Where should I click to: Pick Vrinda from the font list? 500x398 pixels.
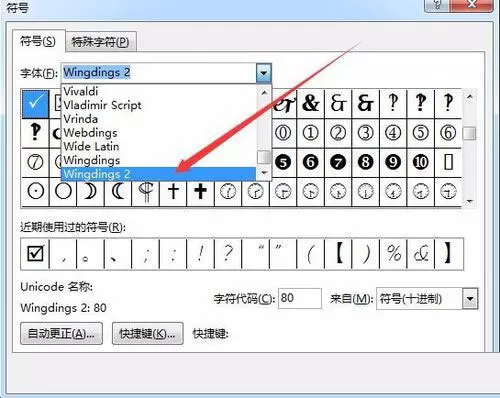click(x=159, y=119)
